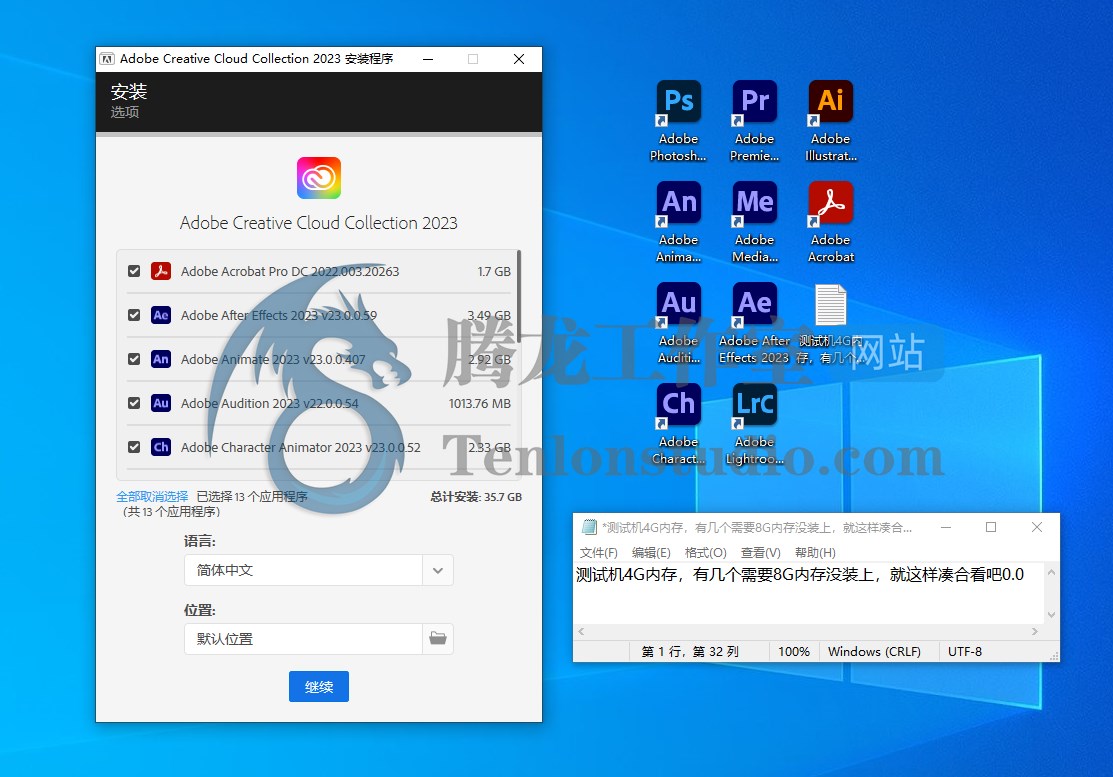Open Notepad 文件(F) menu

[598, 553]
